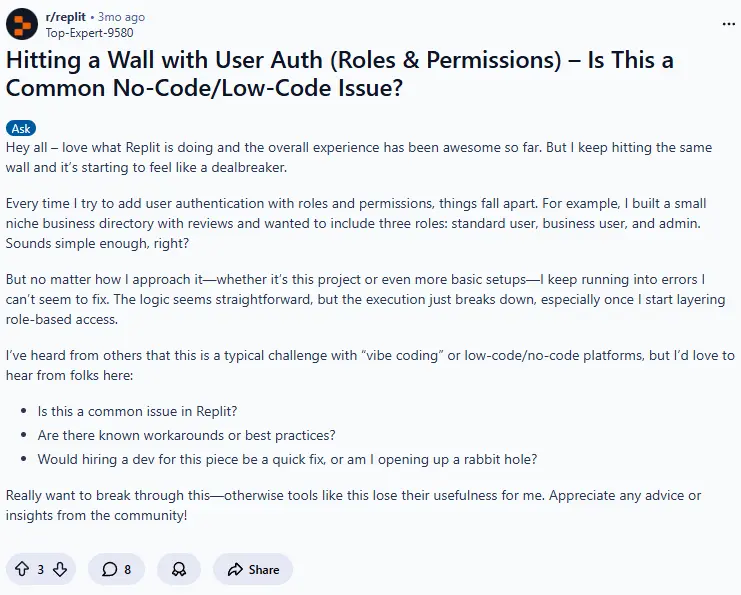Viewport: 741px width, 595px height.
Task: Click the 3mo ago timestamp
Action: [x=120, y=17]
